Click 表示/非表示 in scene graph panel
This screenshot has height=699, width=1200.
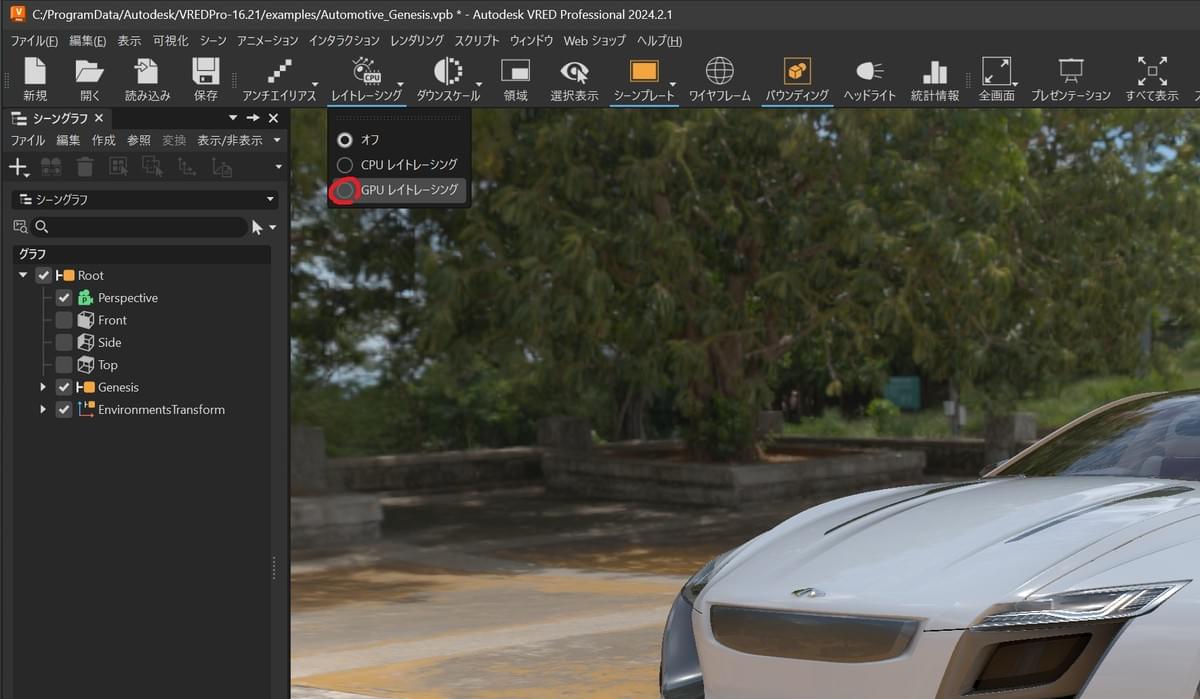click(x=229, y=141)
